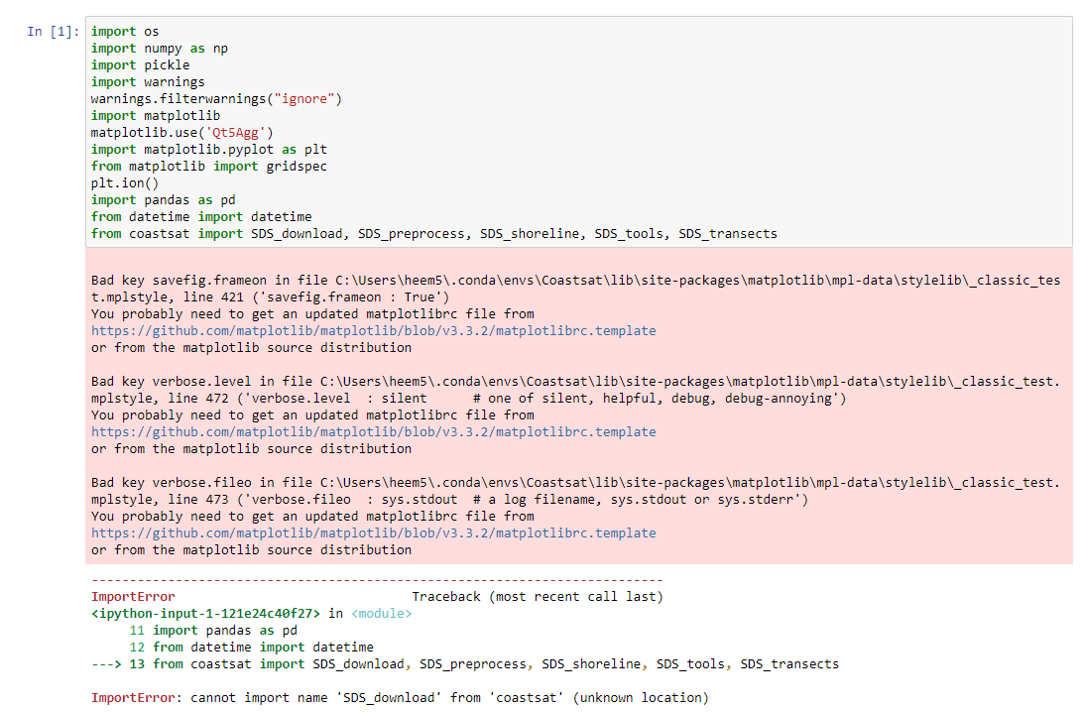Click the ipython-input traceback source link
This screenshot has height=721, width=1082.
click(x=208, y=613)
